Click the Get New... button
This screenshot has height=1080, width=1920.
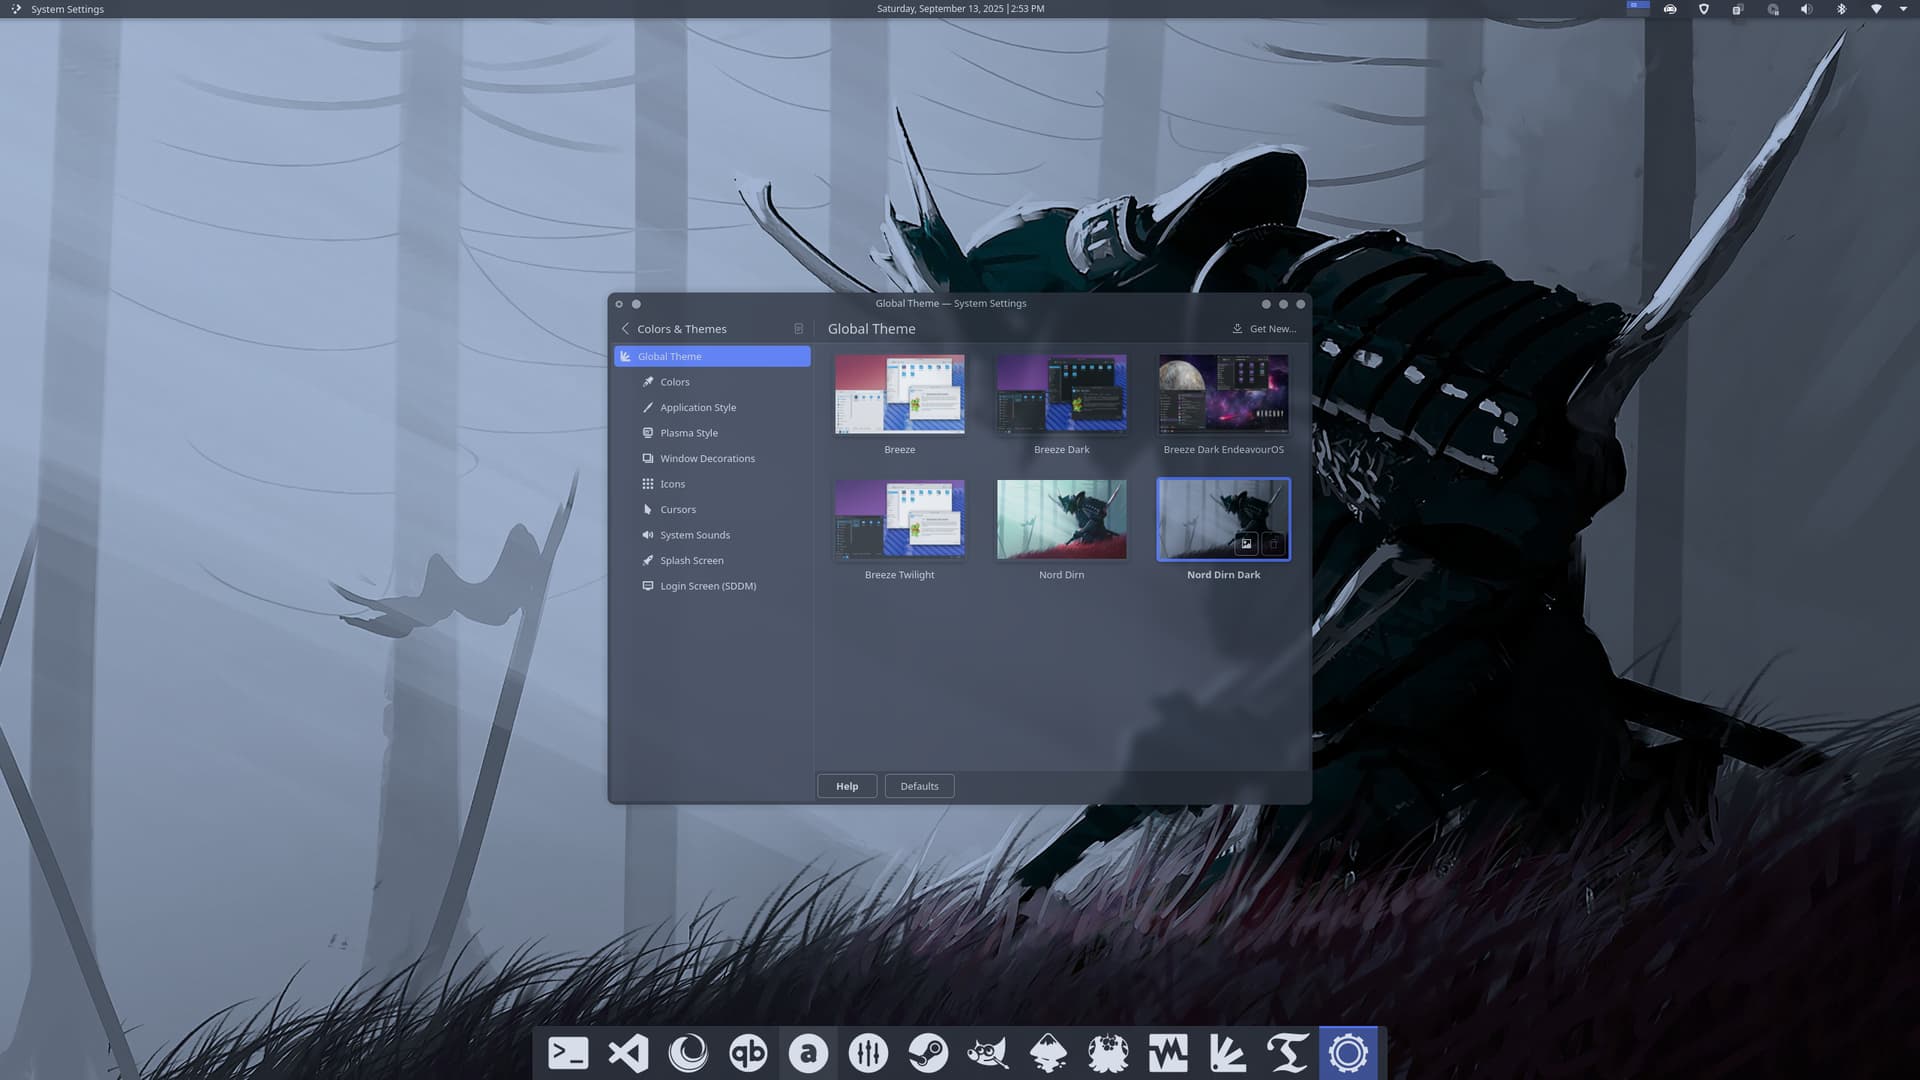click(x=1264, y=329)
